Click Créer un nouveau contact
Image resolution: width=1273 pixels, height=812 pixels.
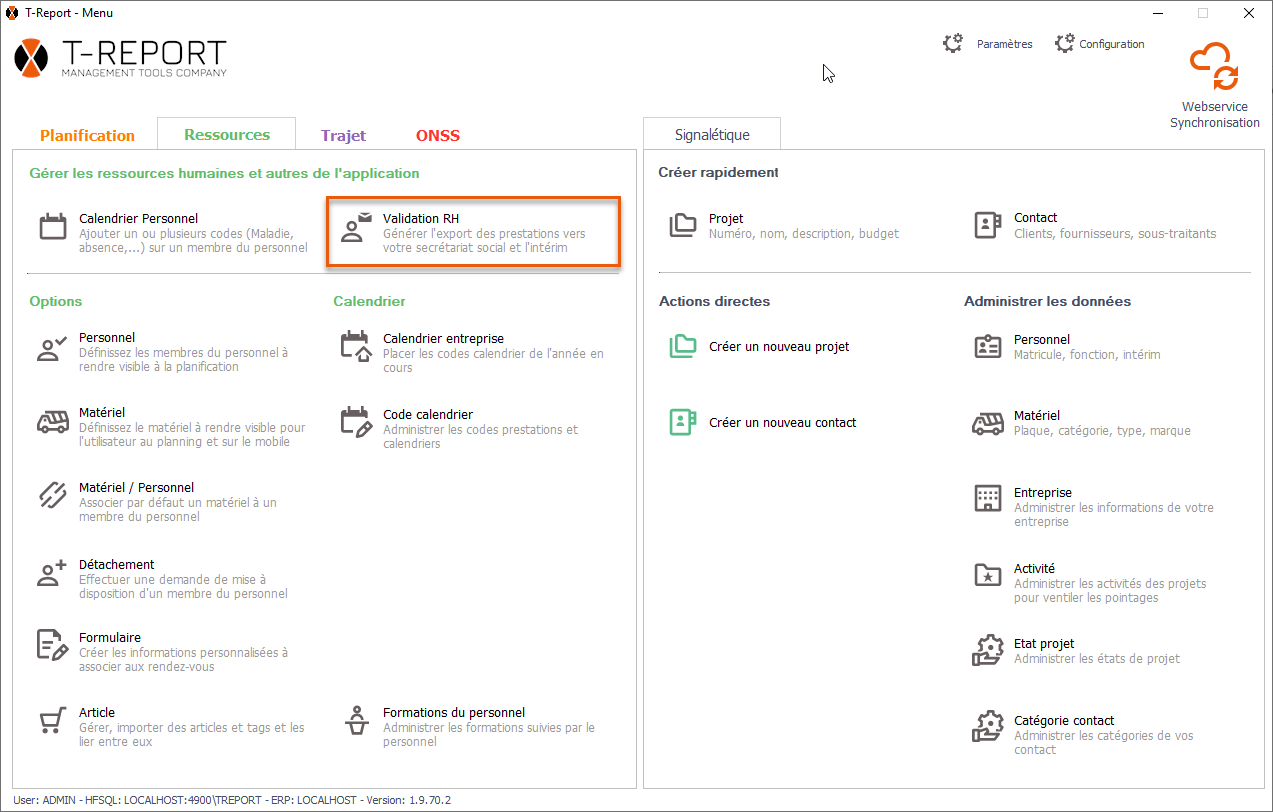click(x=782, y=423)
